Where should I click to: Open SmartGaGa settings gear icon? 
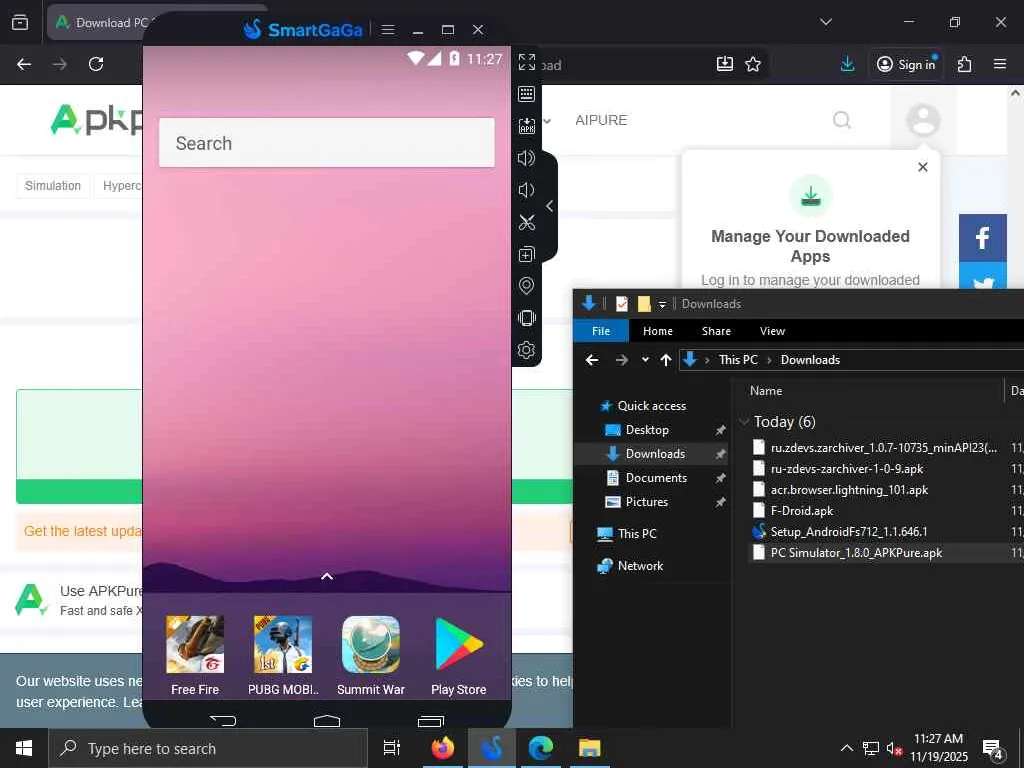(x=526, y=350)
